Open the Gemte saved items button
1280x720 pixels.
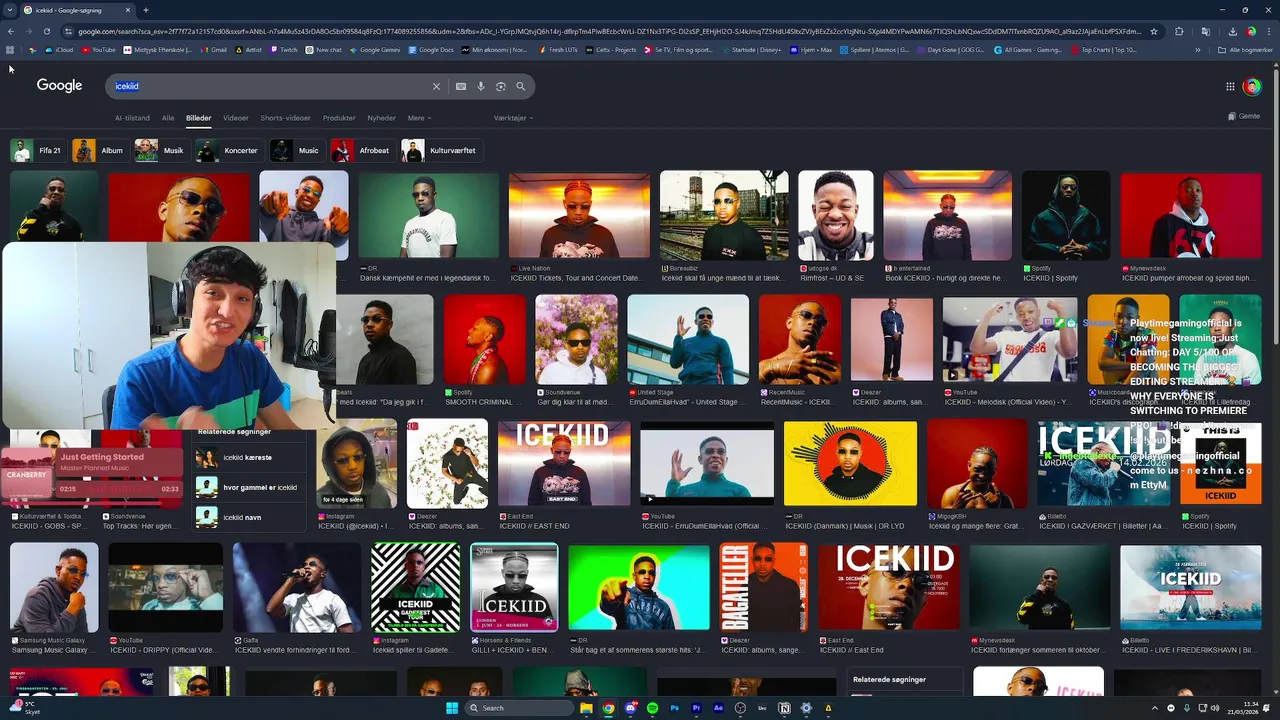click(x=1244, y=117)
